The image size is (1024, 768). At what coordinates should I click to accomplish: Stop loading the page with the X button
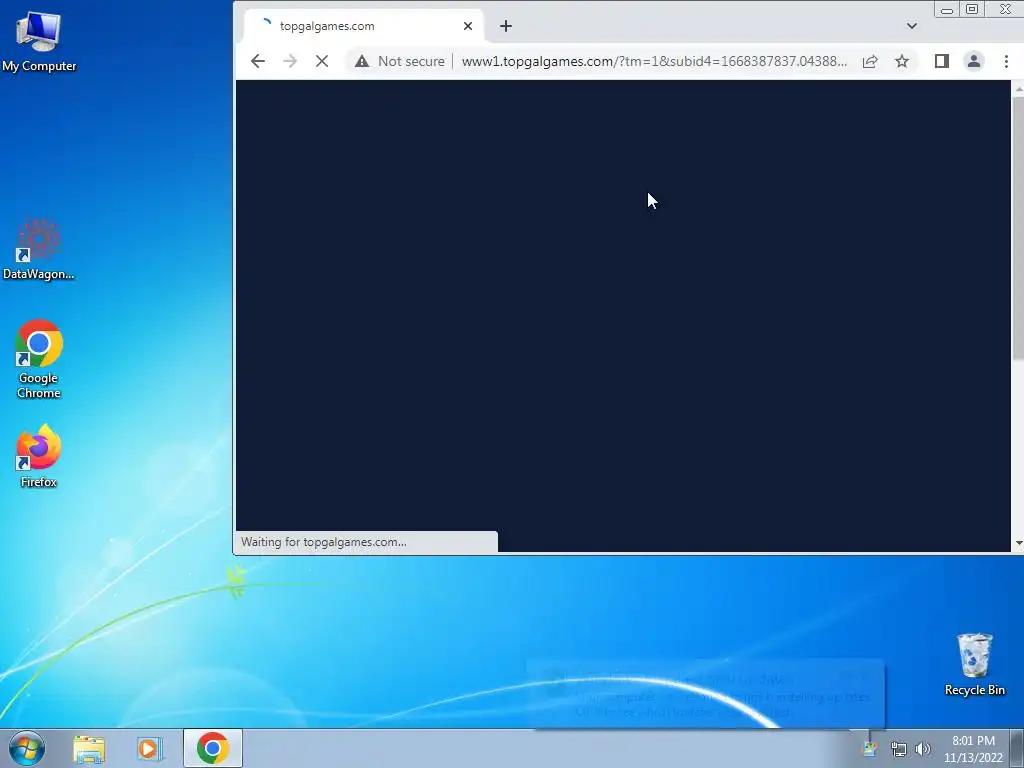coord(322,61)
